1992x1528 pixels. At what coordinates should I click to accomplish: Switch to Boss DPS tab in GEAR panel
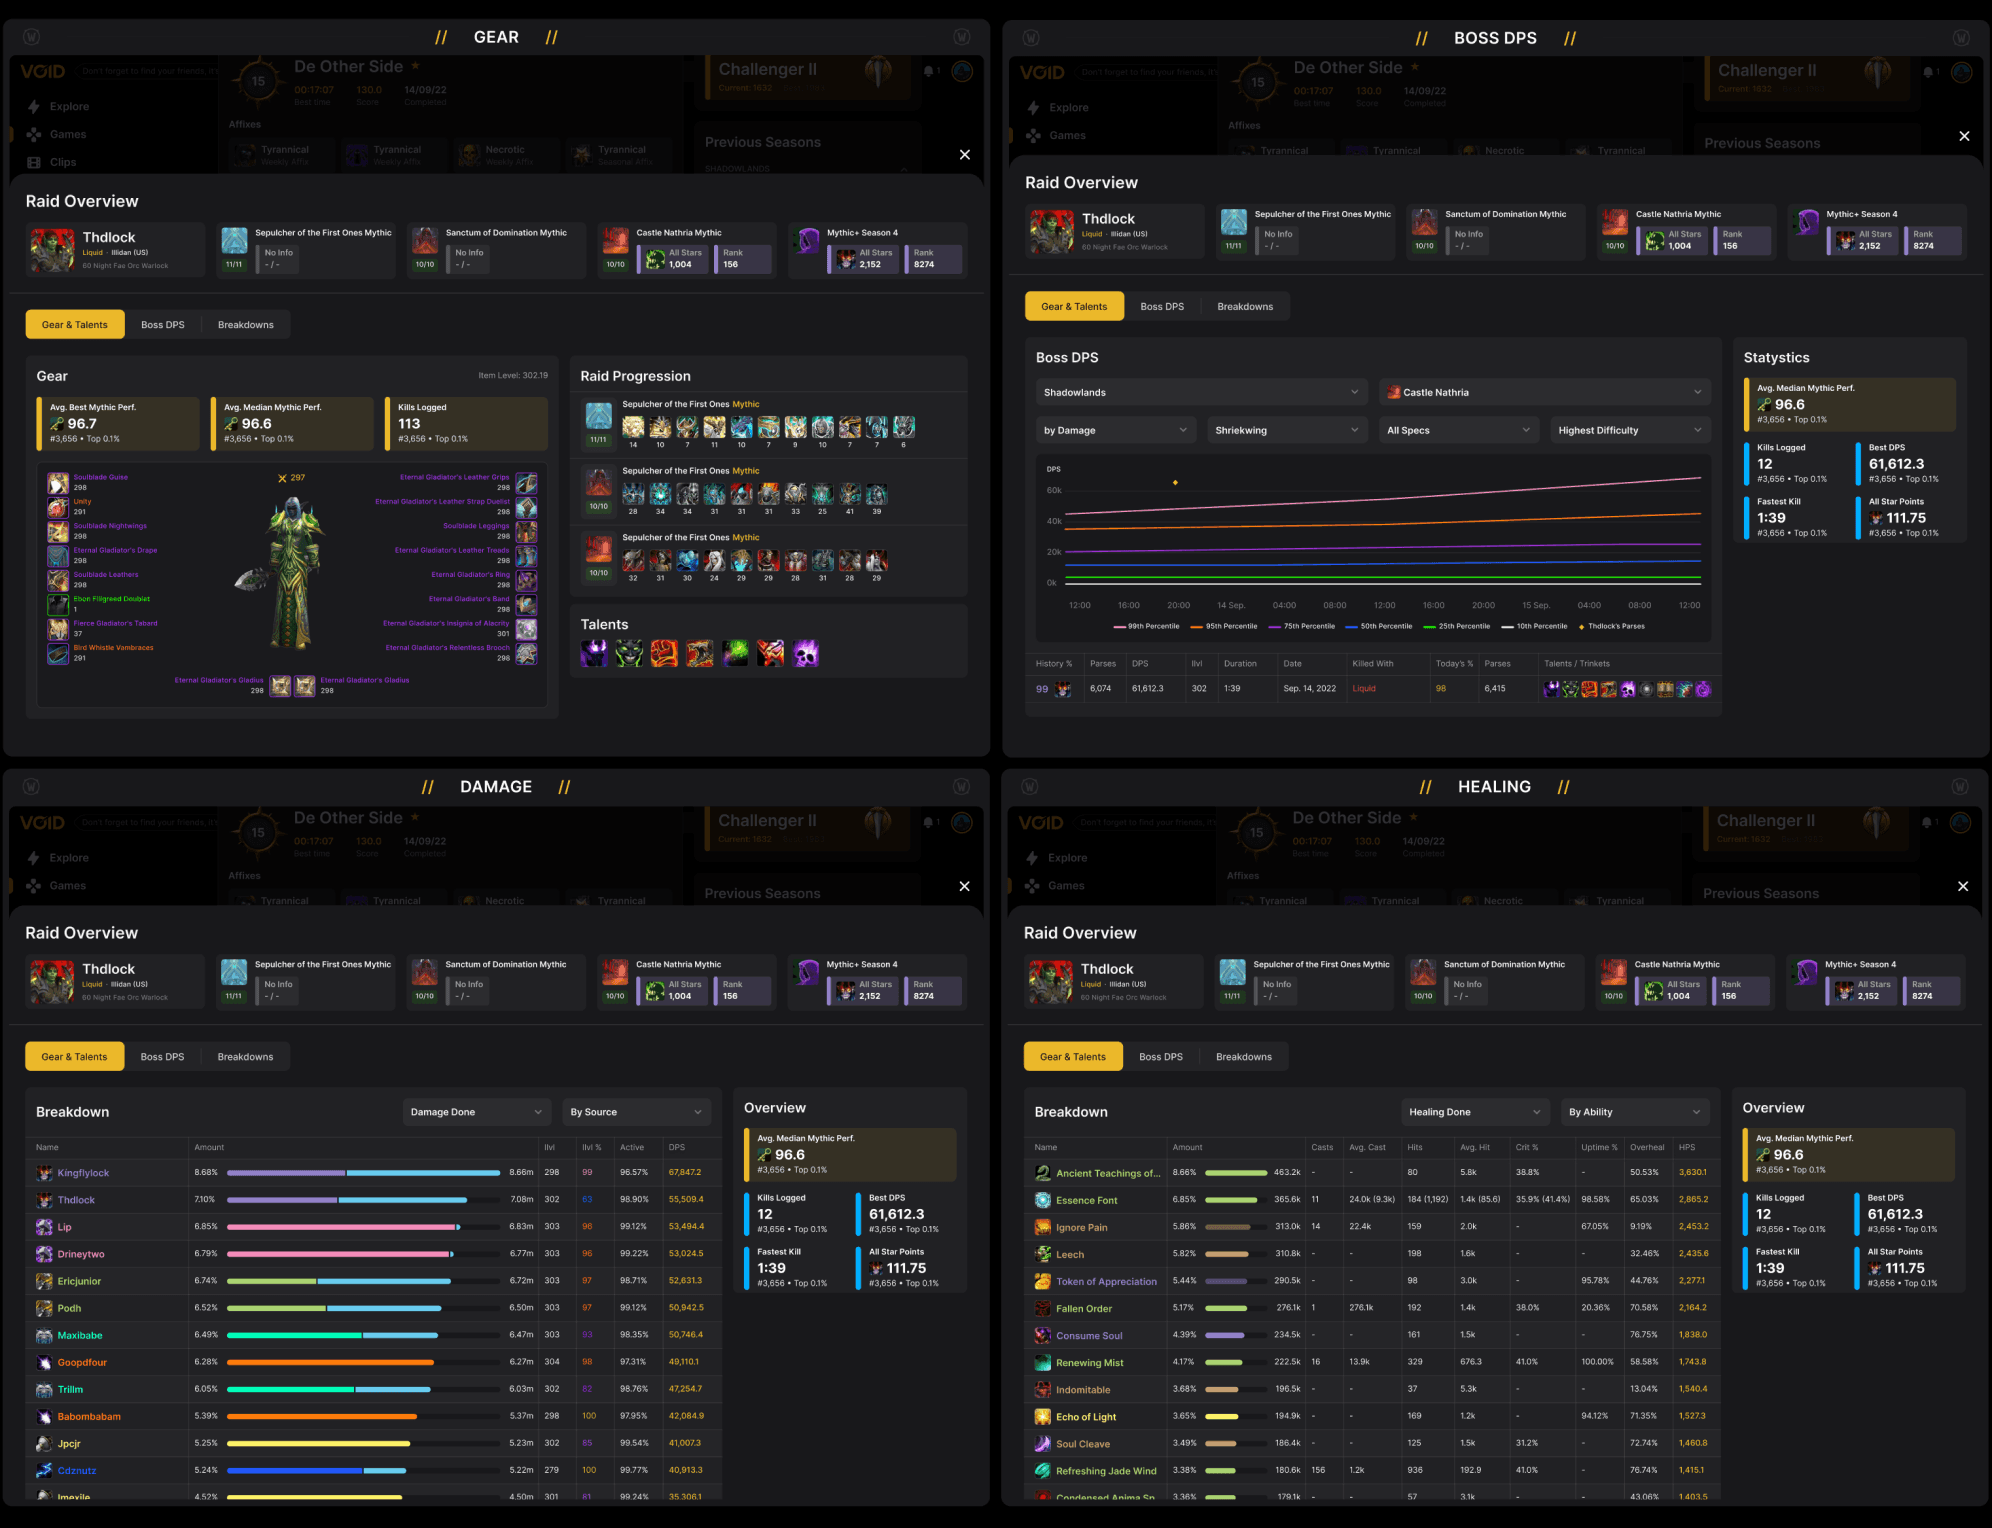[x=163, y=324]
